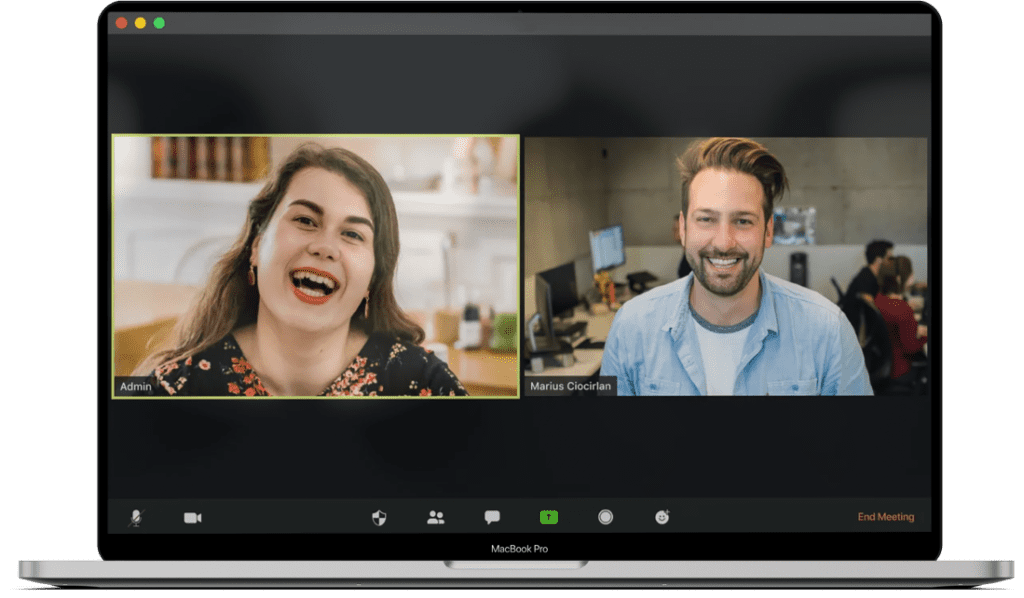Click the End Meeting button
The height and width of the screenshot is (598, 1024).
coord(886,517)
